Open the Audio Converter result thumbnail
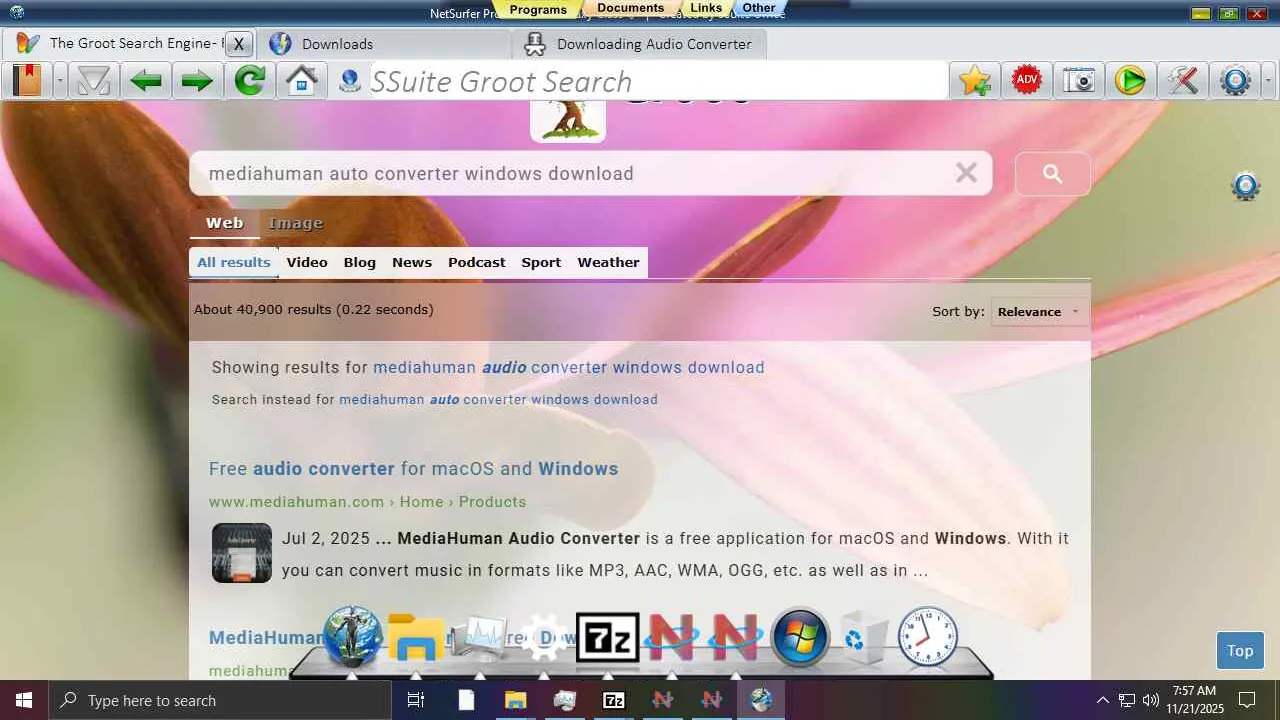This screenshot has width=1280, height=720. 242,553
